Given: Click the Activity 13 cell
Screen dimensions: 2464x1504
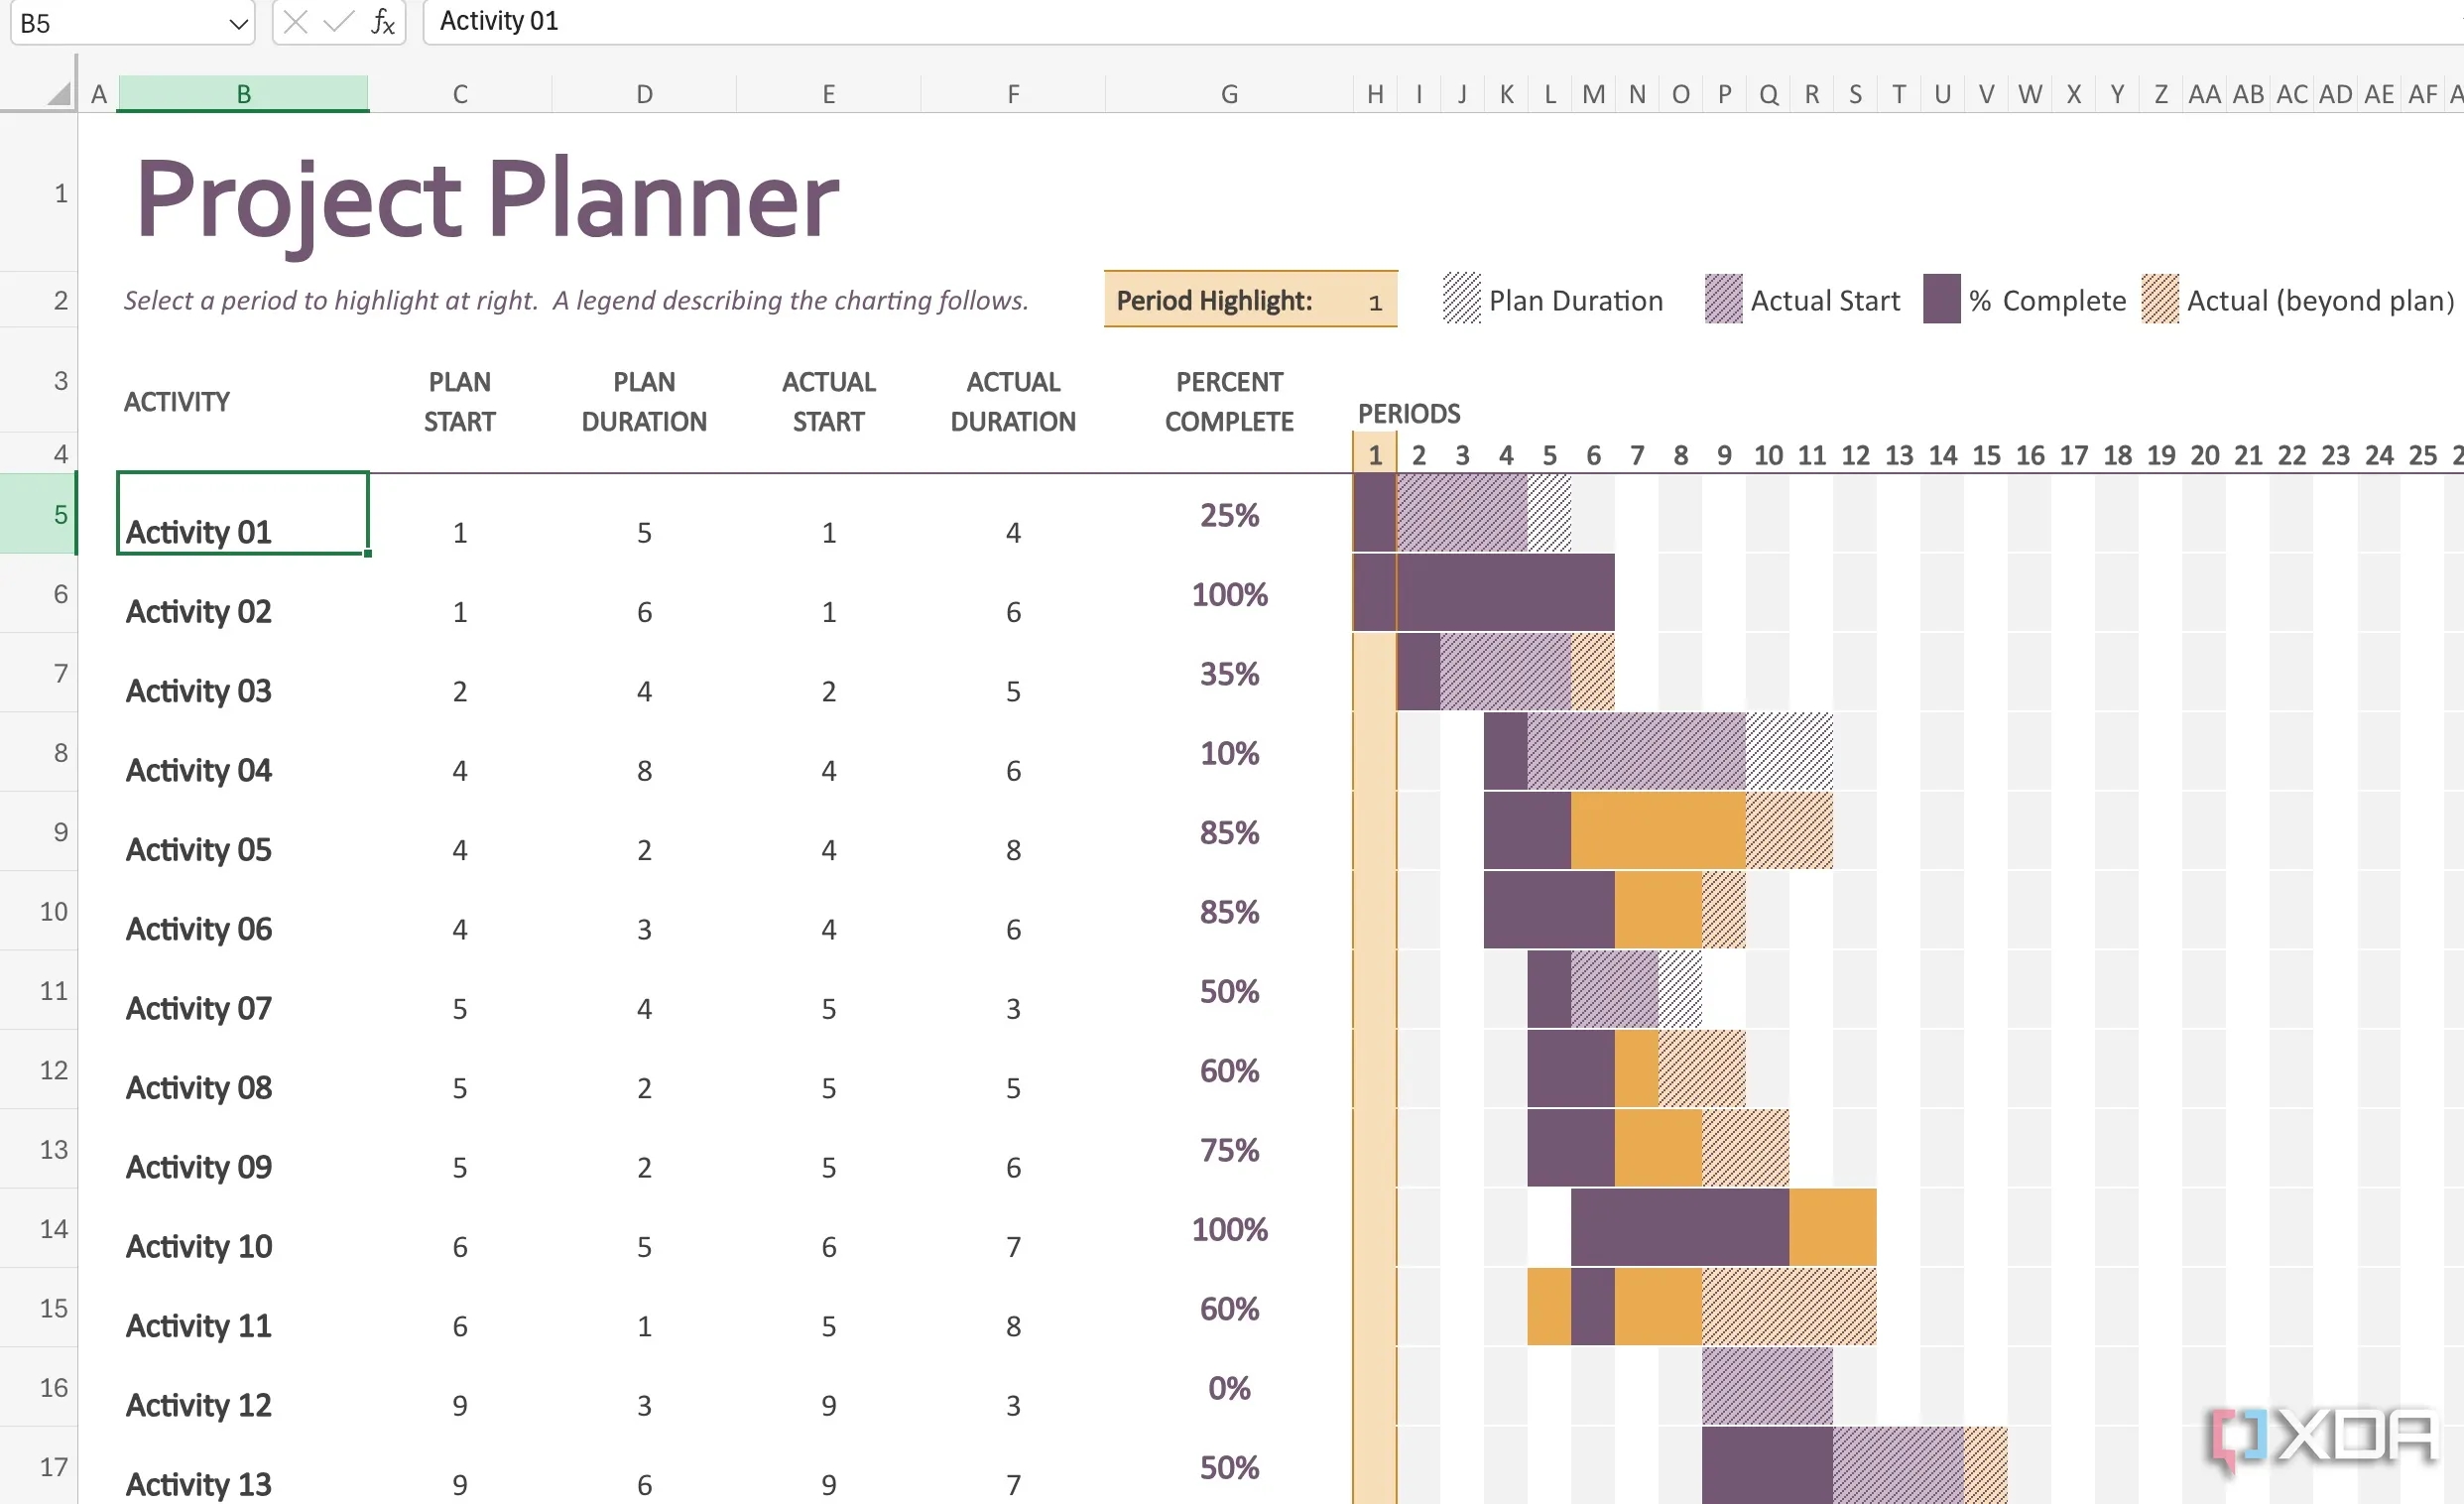Looking at the screenshot, I should point(198,1483).
